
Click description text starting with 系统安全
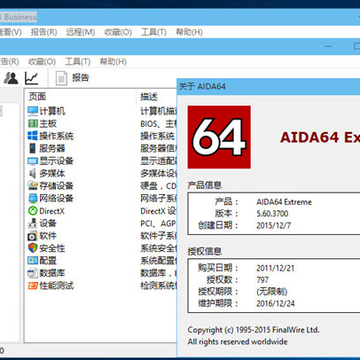tap(158, 248)
